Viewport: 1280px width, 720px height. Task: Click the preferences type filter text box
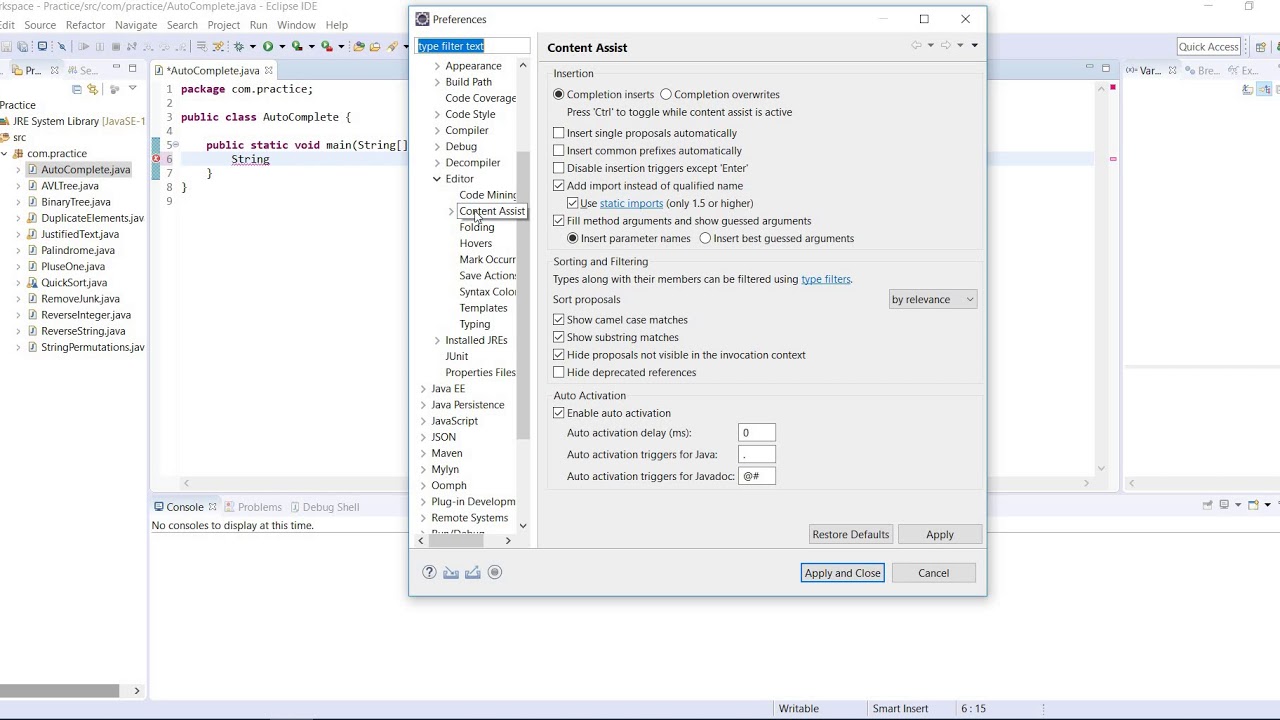point(472,46)
